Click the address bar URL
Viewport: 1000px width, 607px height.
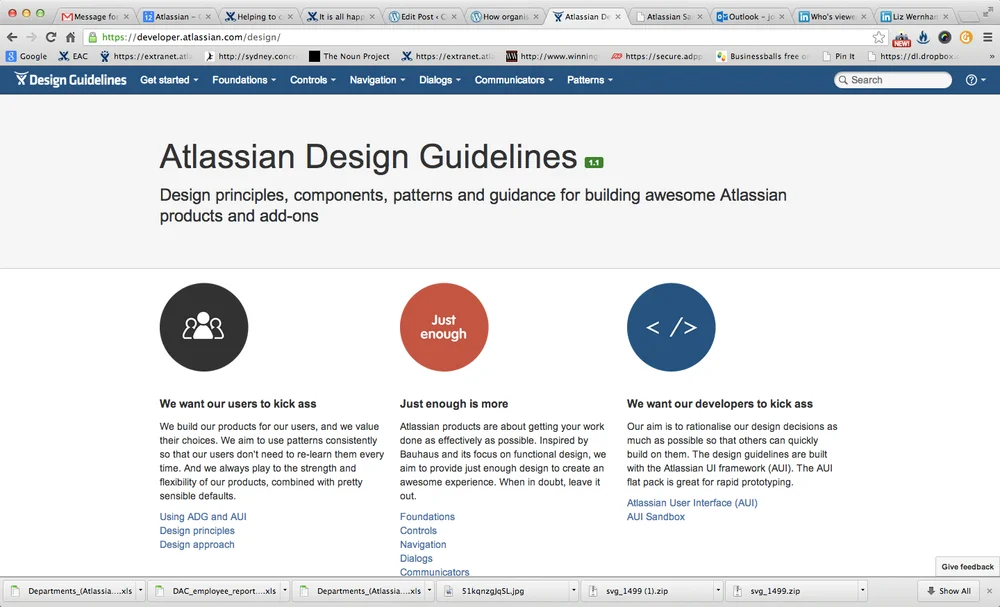click(x=191, y=38)
